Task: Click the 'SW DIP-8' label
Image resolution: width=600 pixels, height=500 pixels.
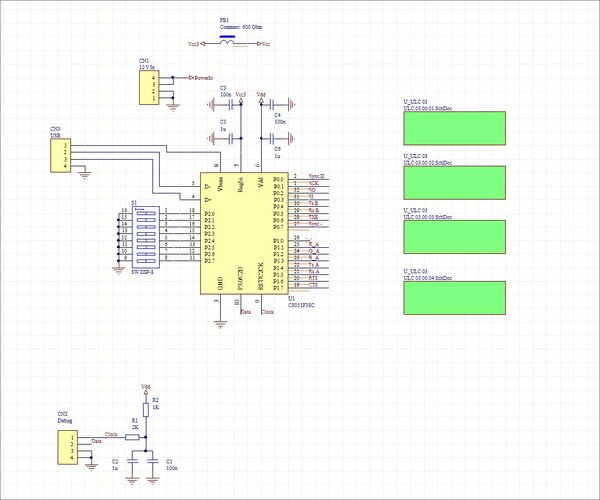Action: click(142, 272)
